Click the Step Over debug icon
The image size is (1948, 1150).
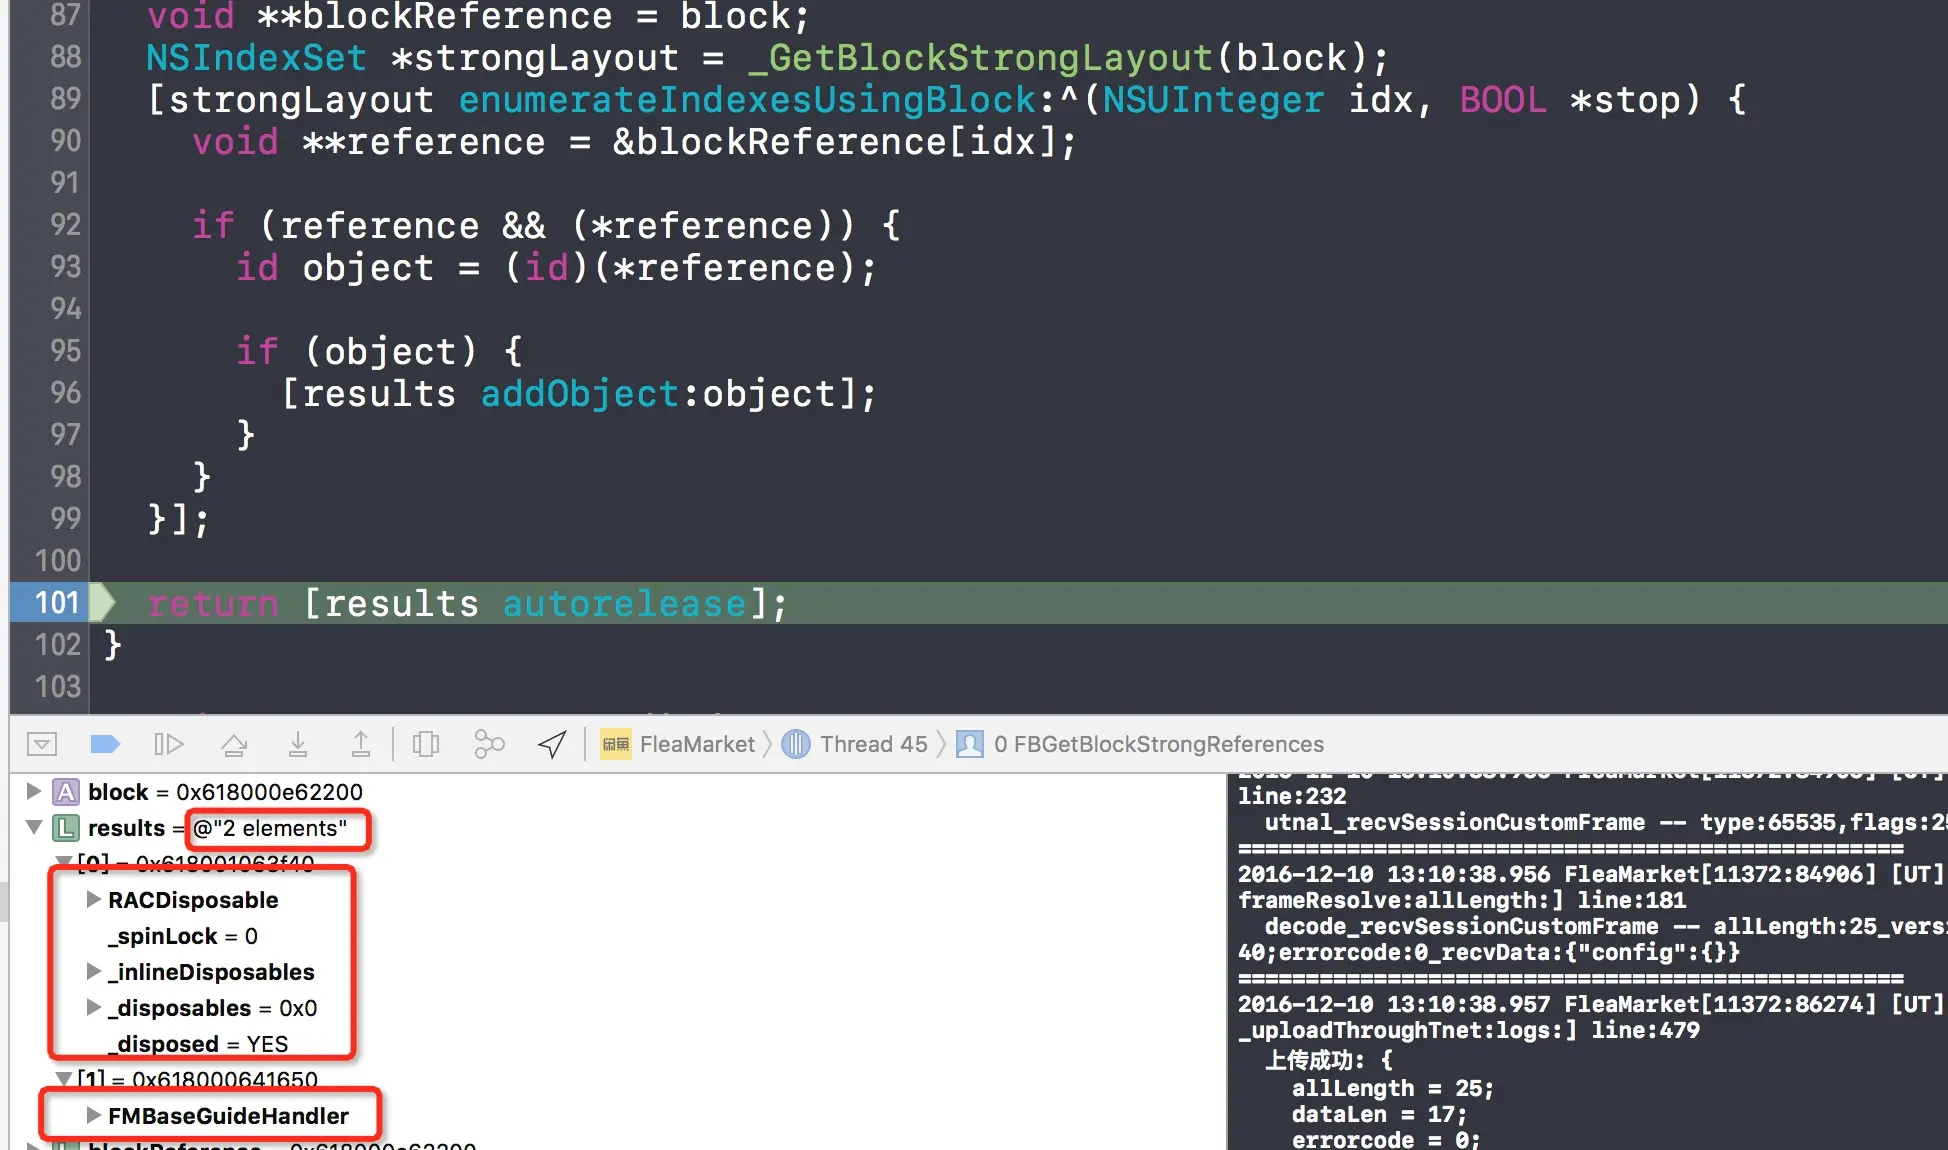click(x=234, y=744)
